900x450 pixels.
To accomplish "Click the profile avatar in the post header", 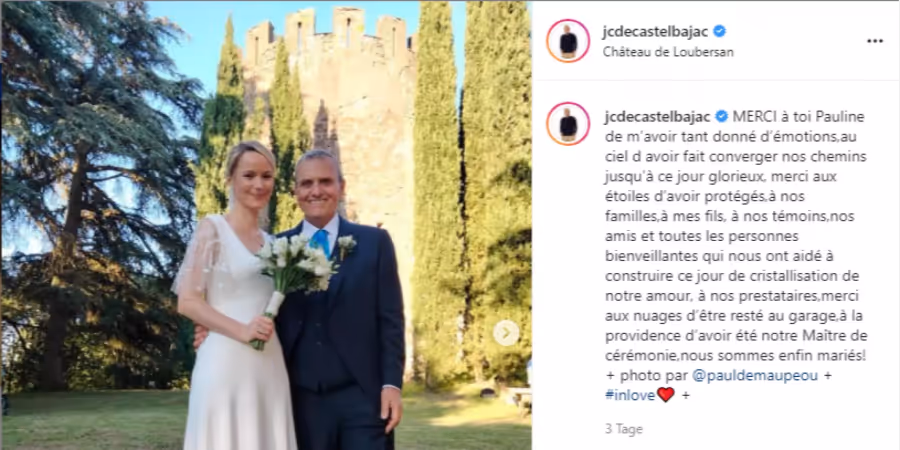I will point(568,41).
